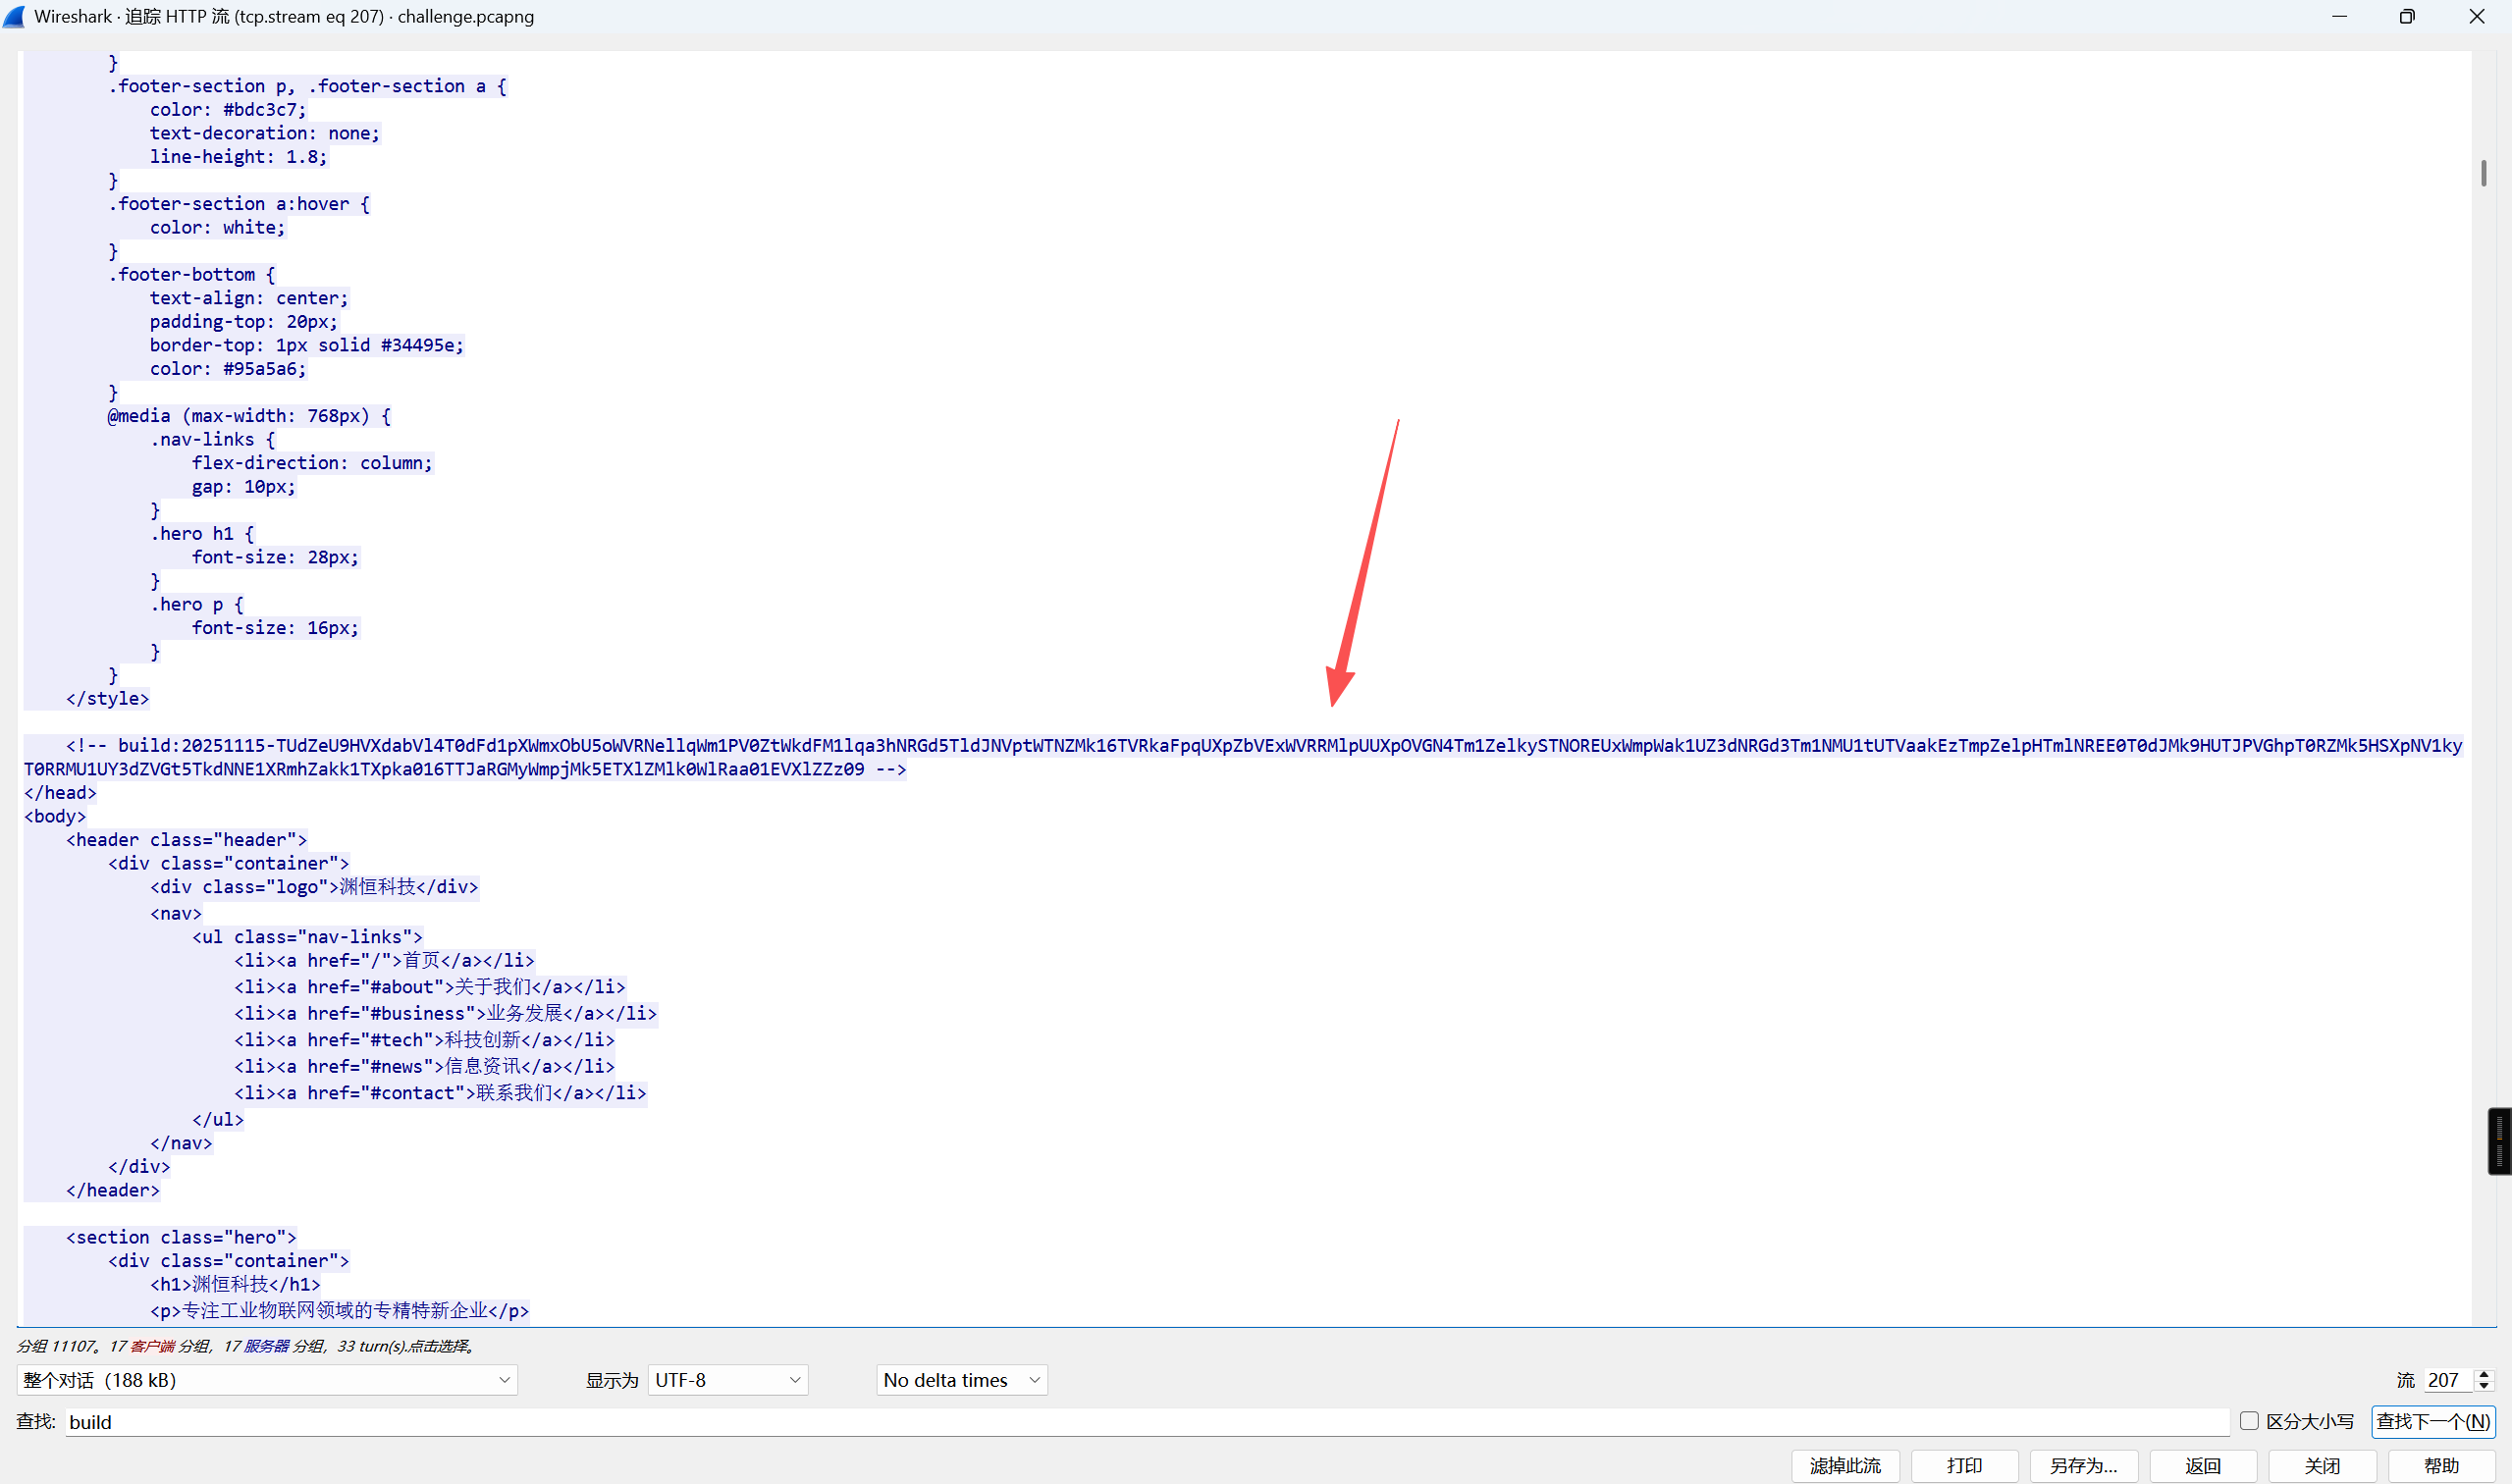Restore down the window size

(2407, 16)
